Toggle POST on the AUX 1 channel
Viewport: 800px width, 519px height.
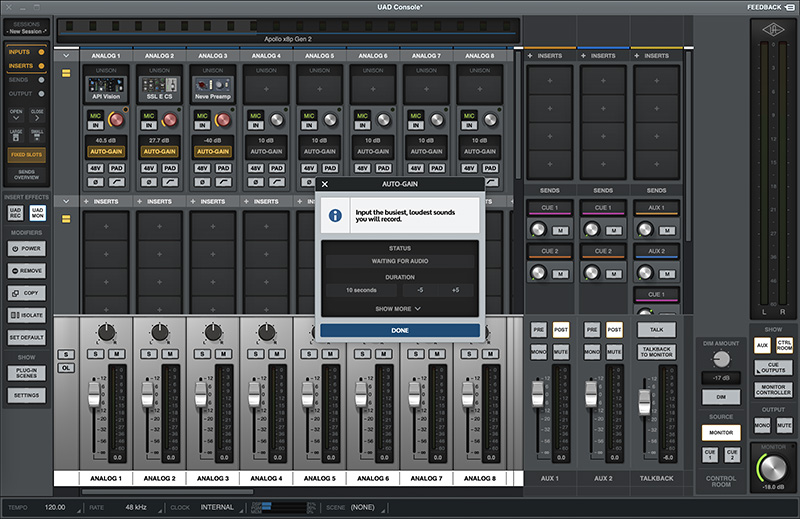coord(559,329)
